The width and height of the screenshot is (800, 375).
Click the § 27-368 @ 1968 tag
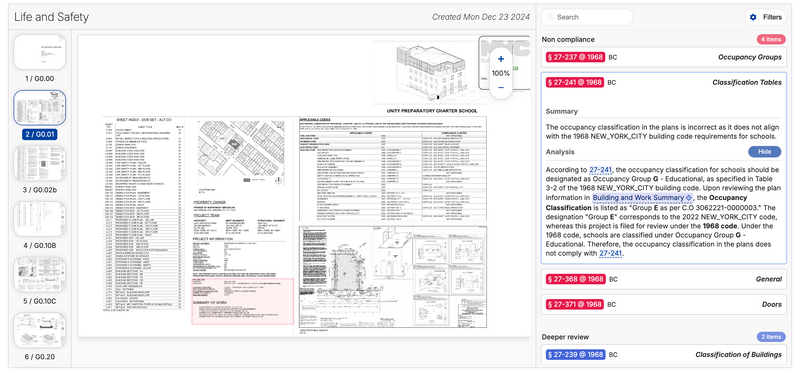(575, 279)
